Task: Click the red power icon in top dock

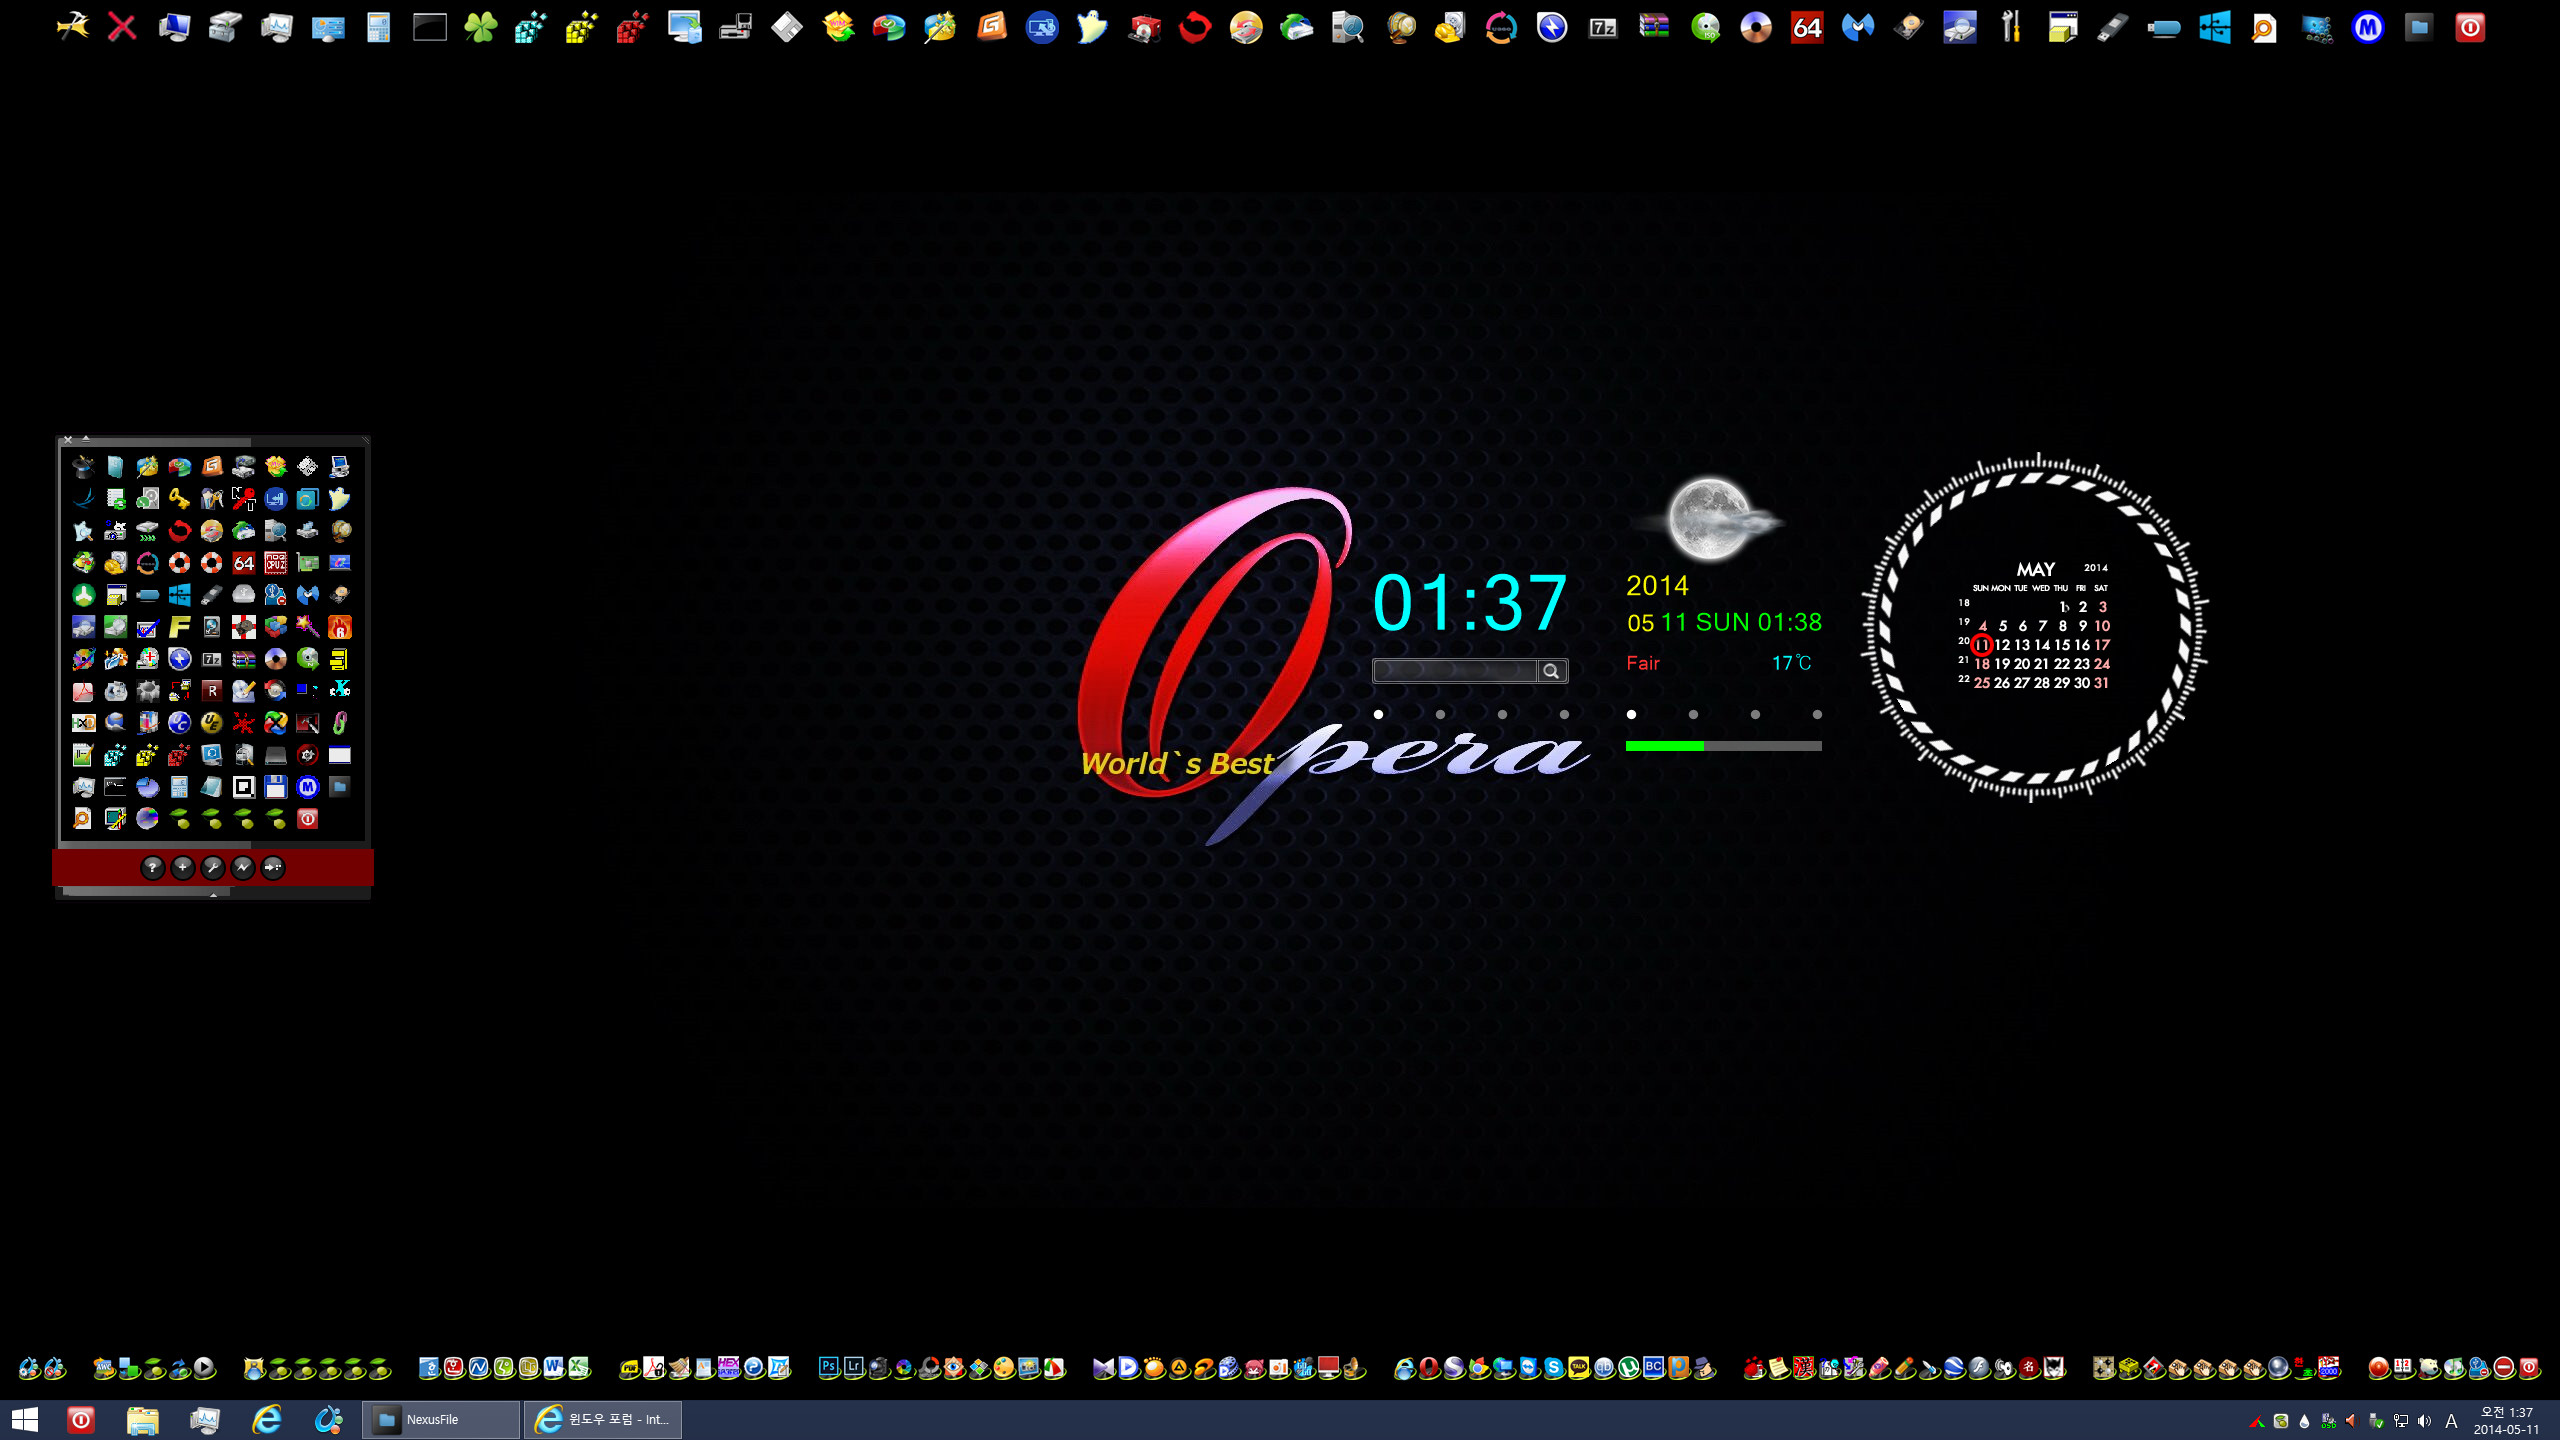Action: [2470, 27]
